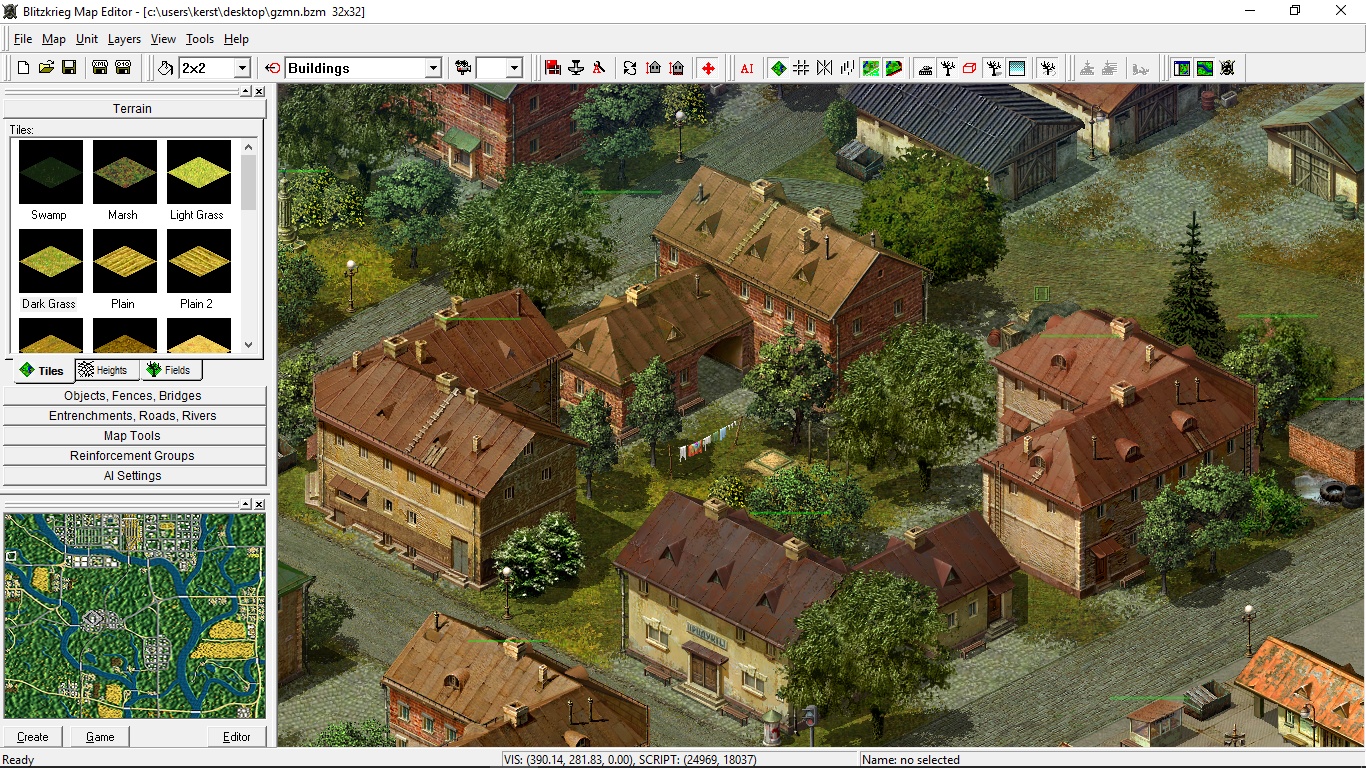This screenshot has width=1366, height=768.
Task: Click the rotate arrows toolbar icon
Action: pos(630,68)
